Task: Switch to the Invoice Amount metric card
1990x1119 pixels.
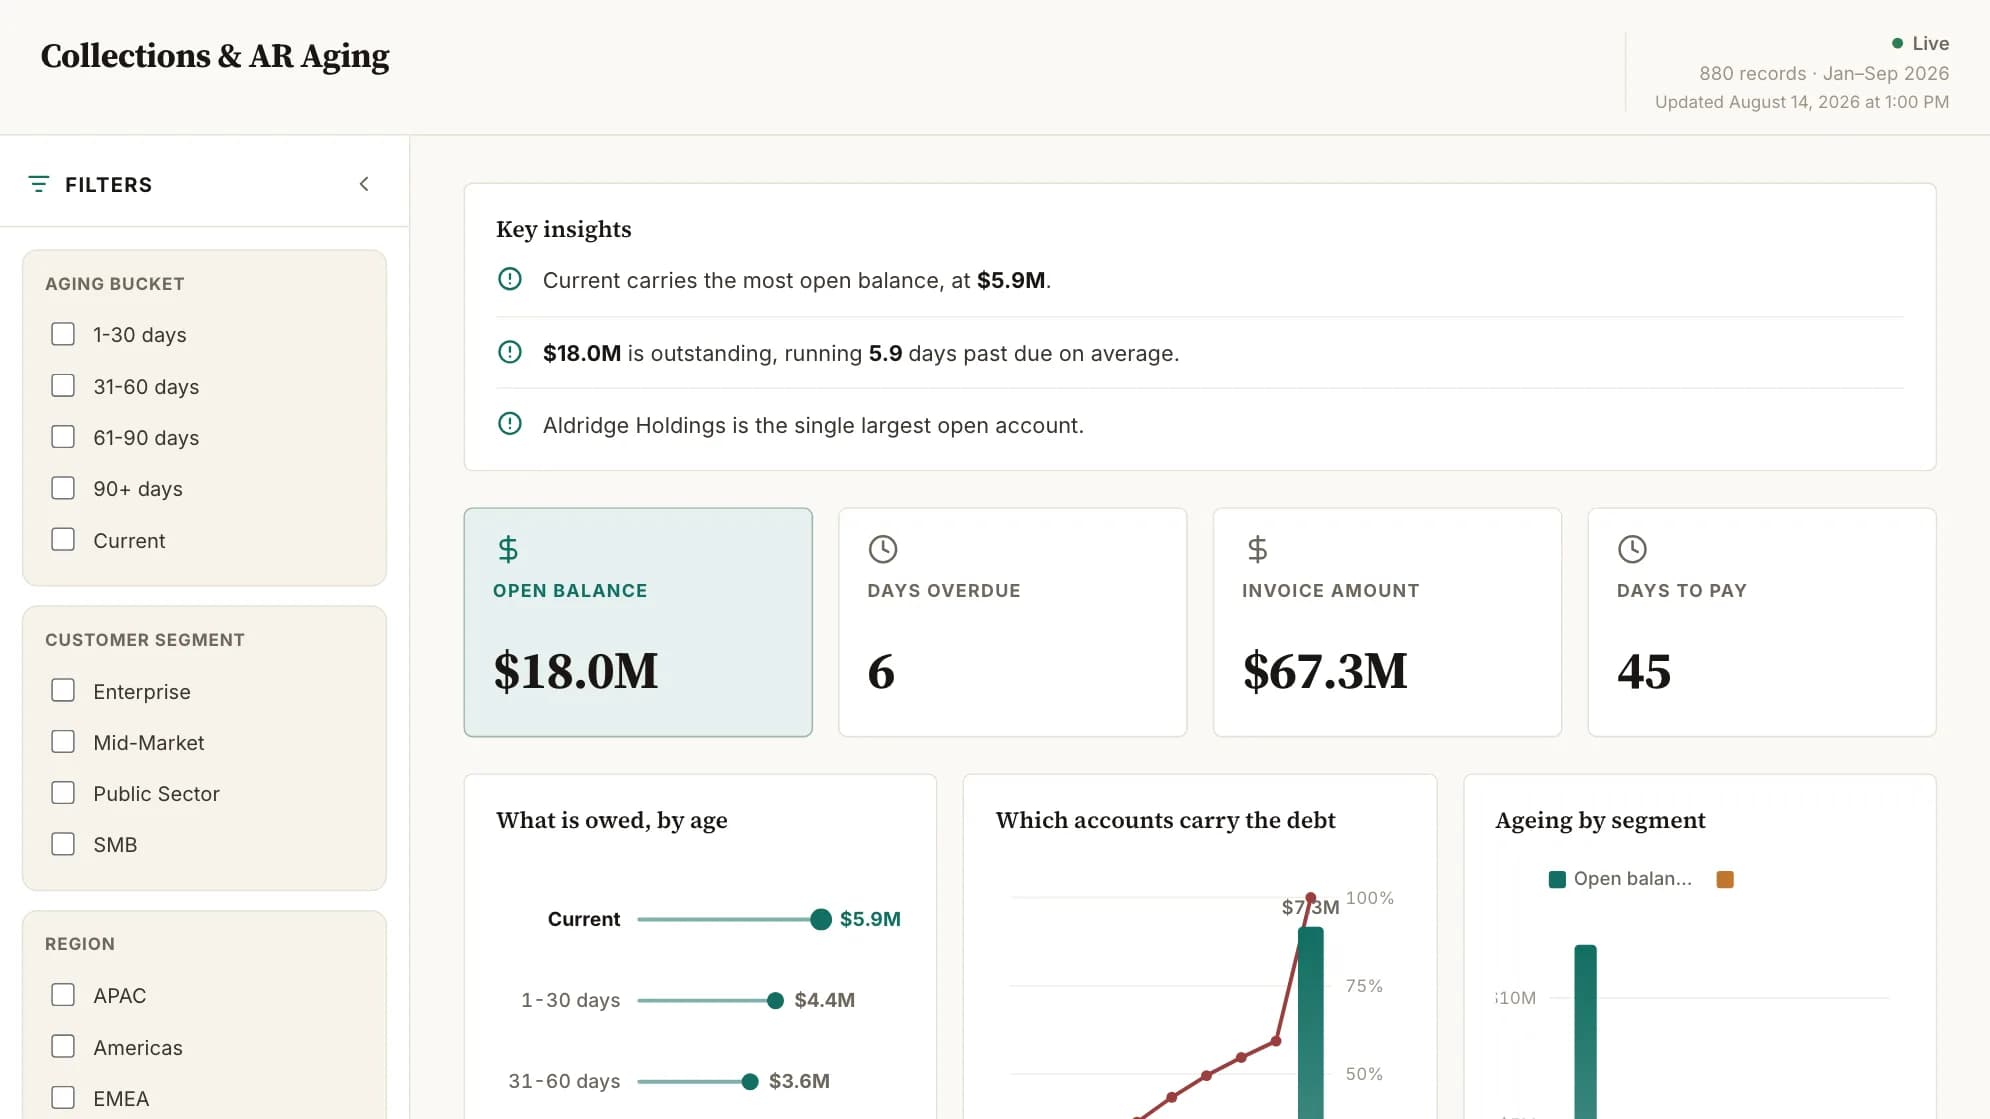Action: click(x=1387, y=622)
